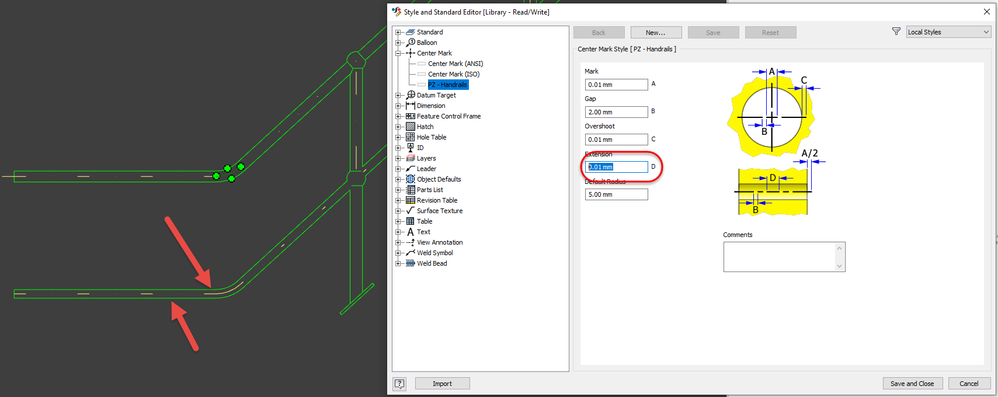Click the View Annotation icon
This screenshot has height=397, width=998.
410,242
